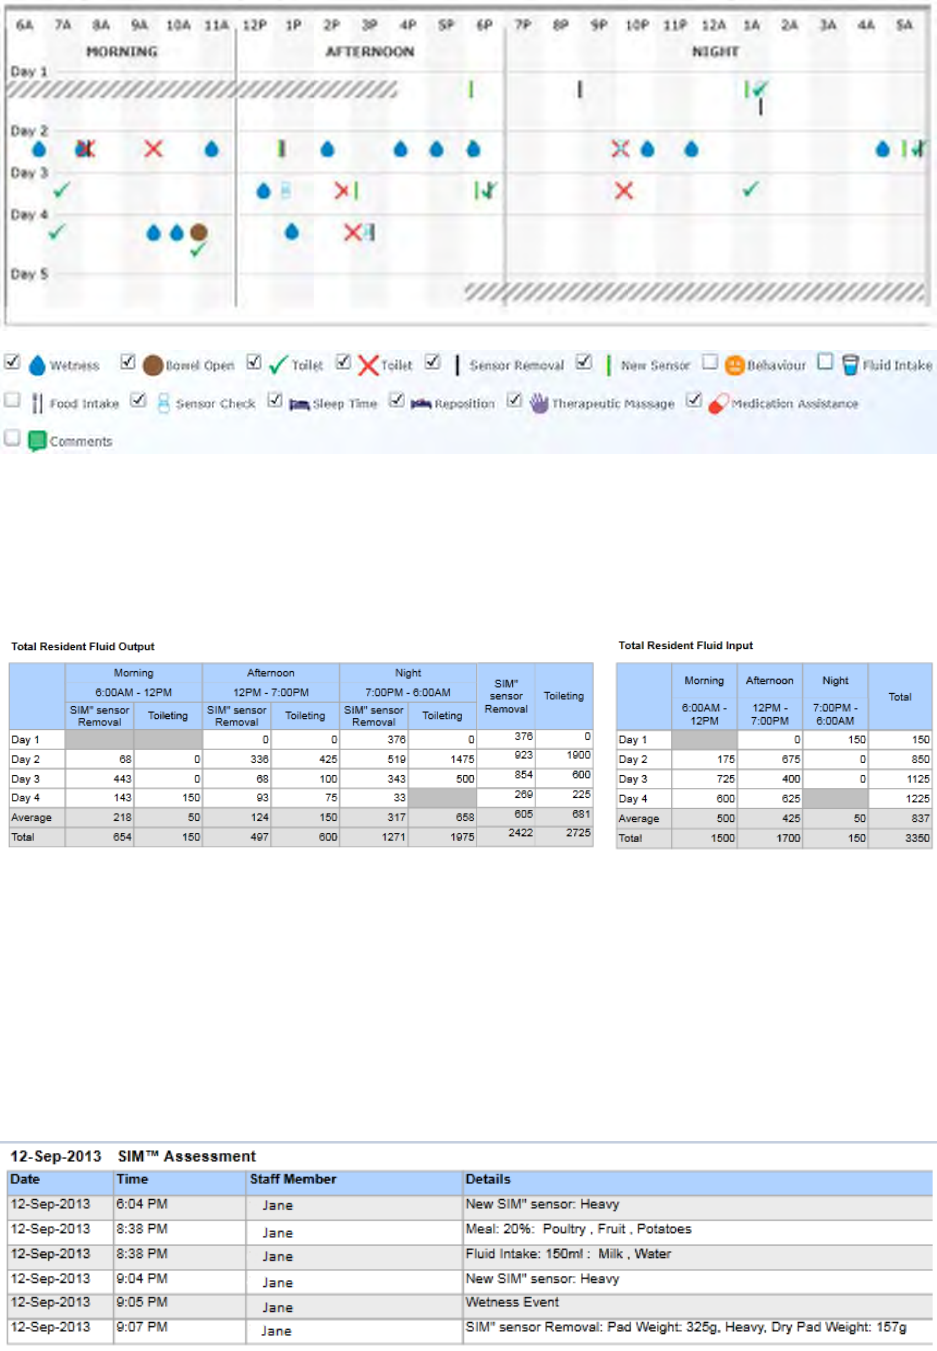
Task: Click the Medication Assistance pill icon
Action: pyautogui.click(x=718, y=403)
